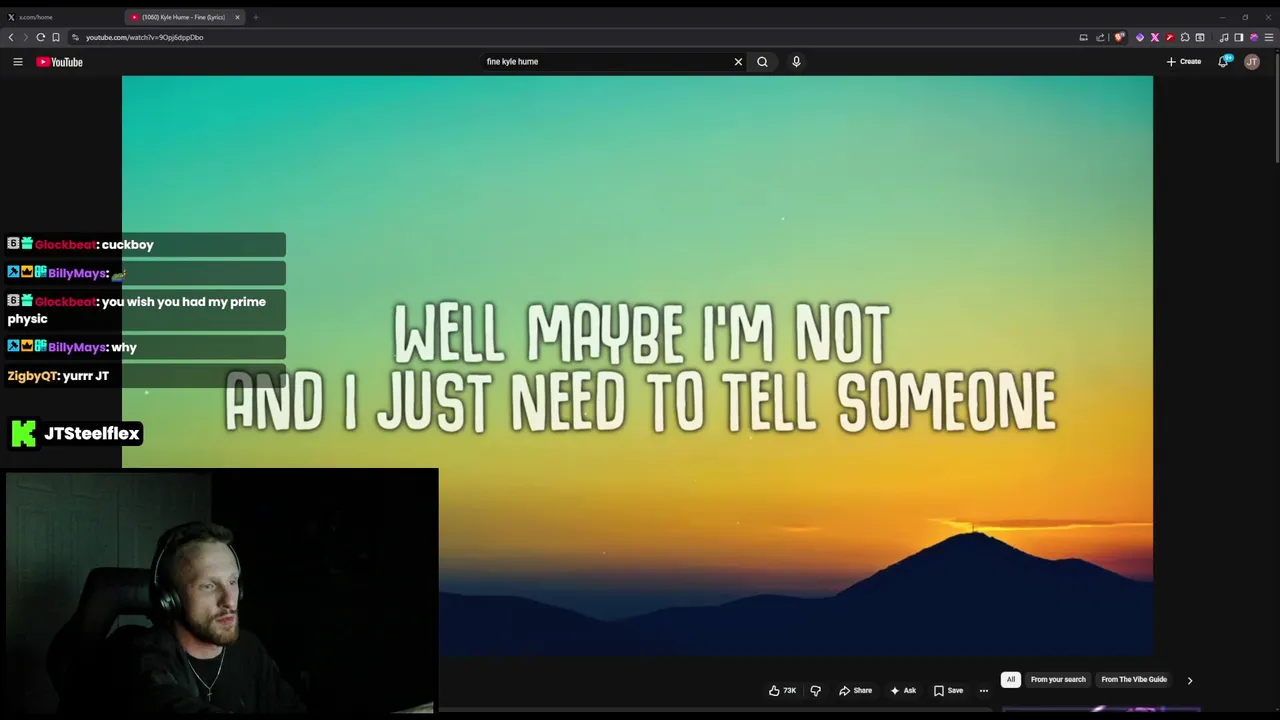Reload the current page
This screenshot has height=720, width=1280.
click(40, 37)
